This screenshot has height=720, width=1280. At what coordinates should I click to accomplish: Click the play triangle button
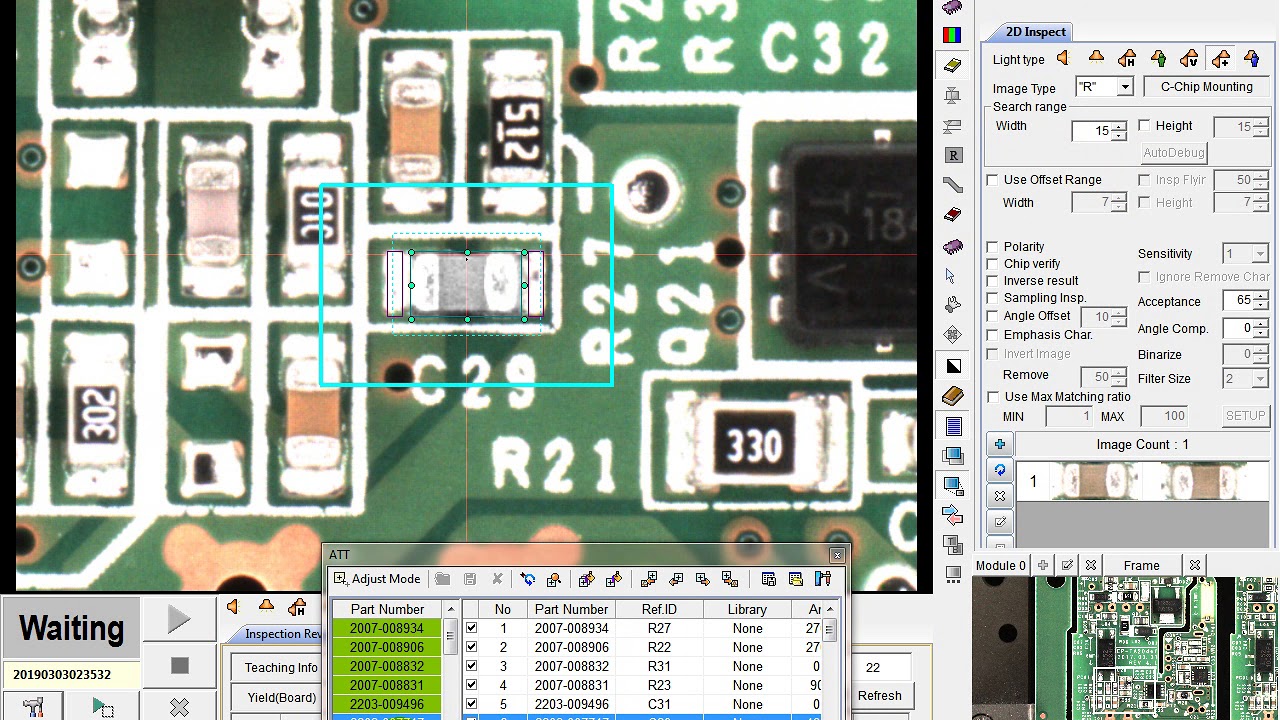pyautogui.click(x=180, y=621)
